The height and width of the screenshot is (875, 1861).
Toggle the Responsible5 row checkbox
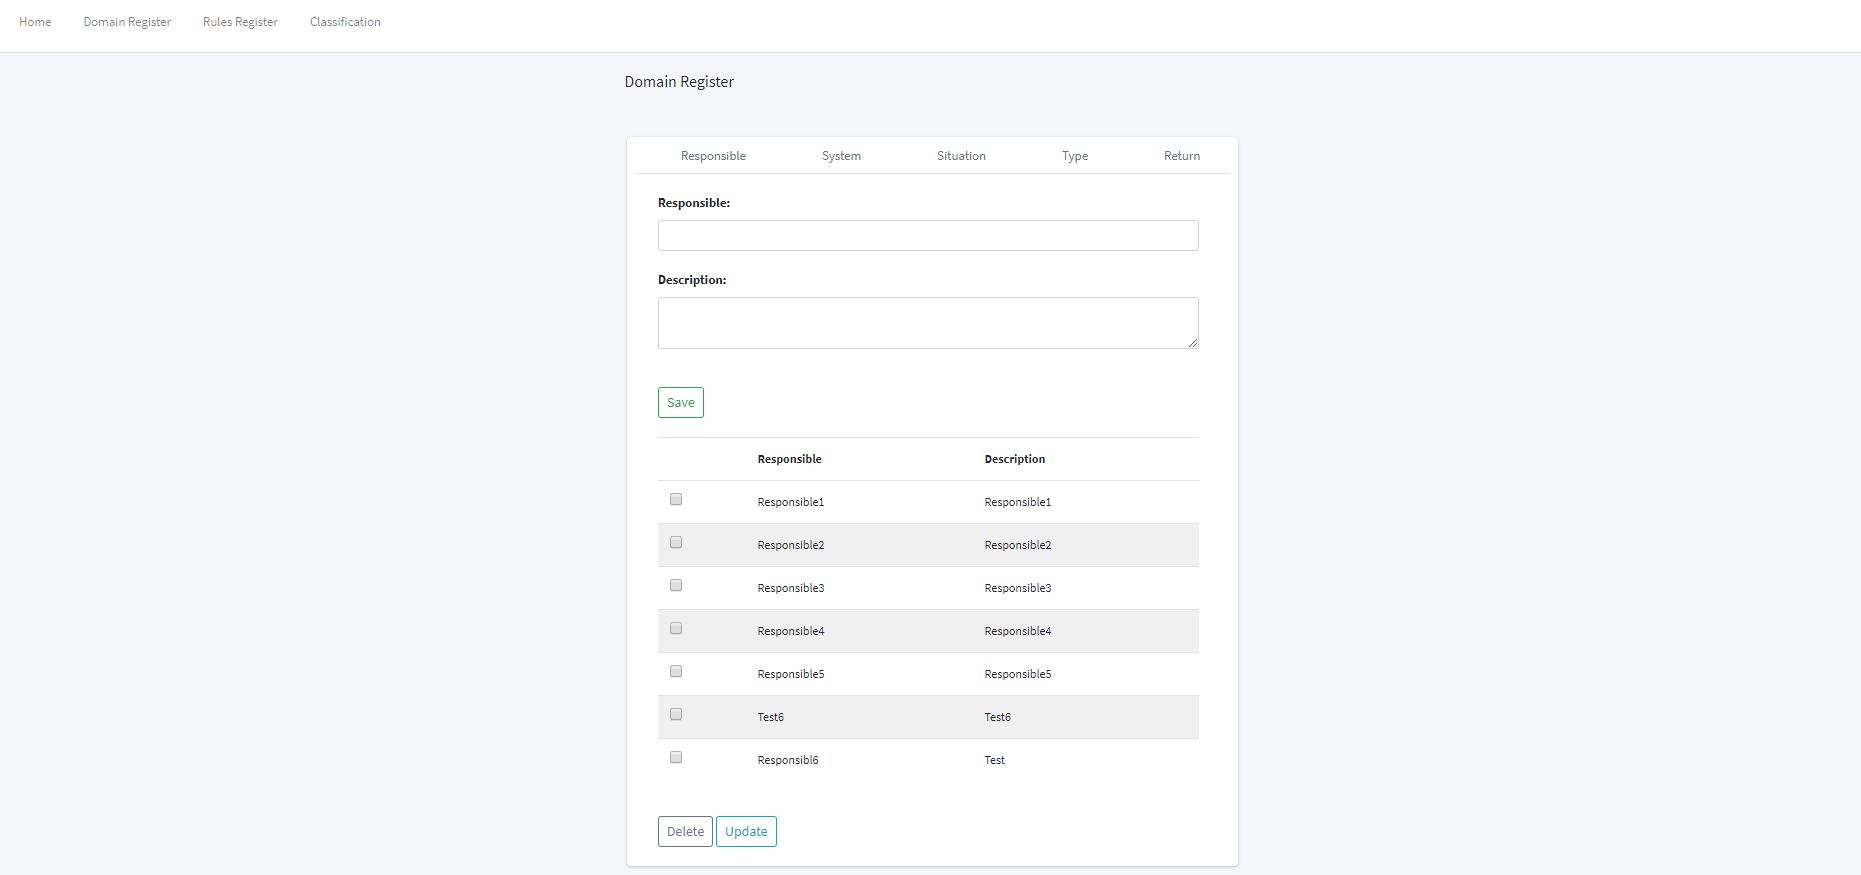676,671
